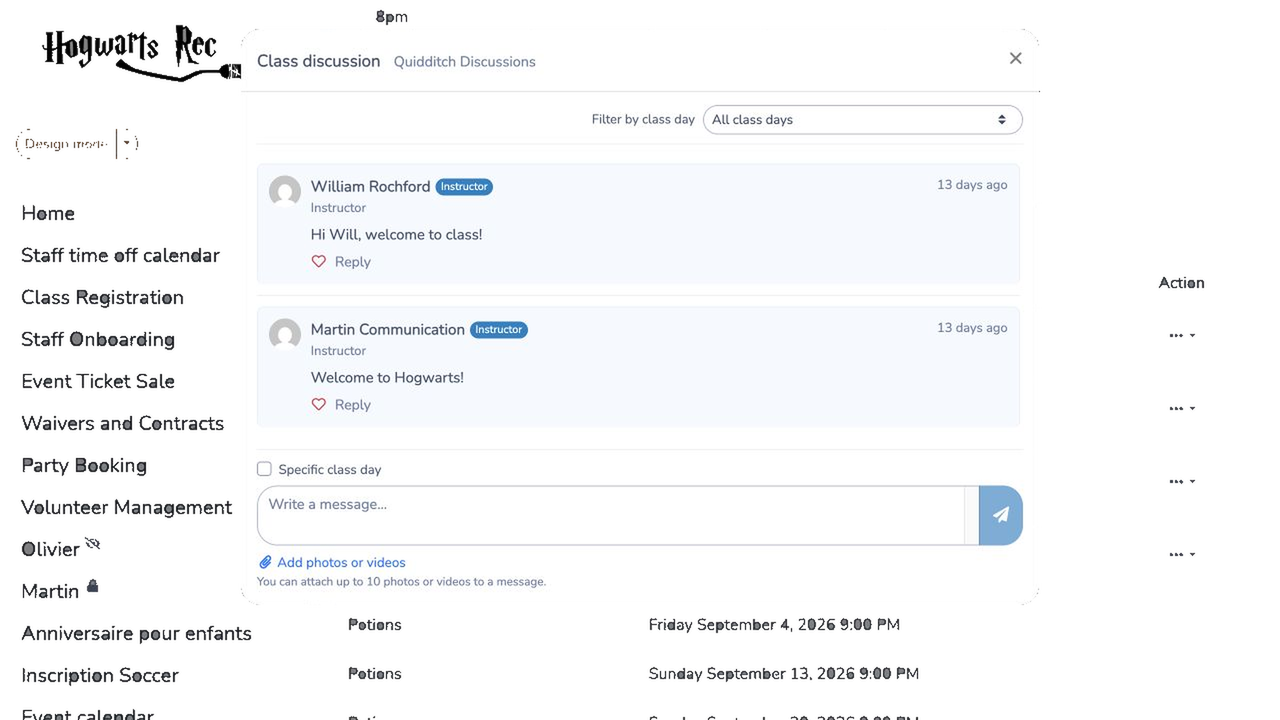
Task: Click William Rochford's name
Action: [x=370, y=186]
